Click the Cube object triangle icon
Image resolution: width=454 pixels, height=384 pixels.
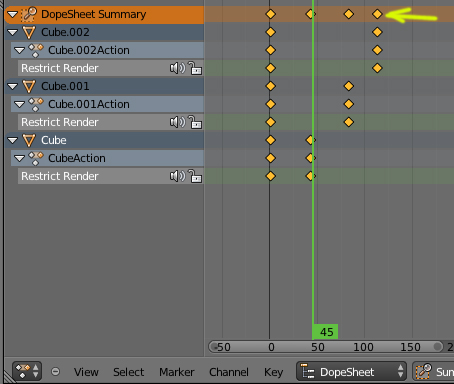(29, 140)
